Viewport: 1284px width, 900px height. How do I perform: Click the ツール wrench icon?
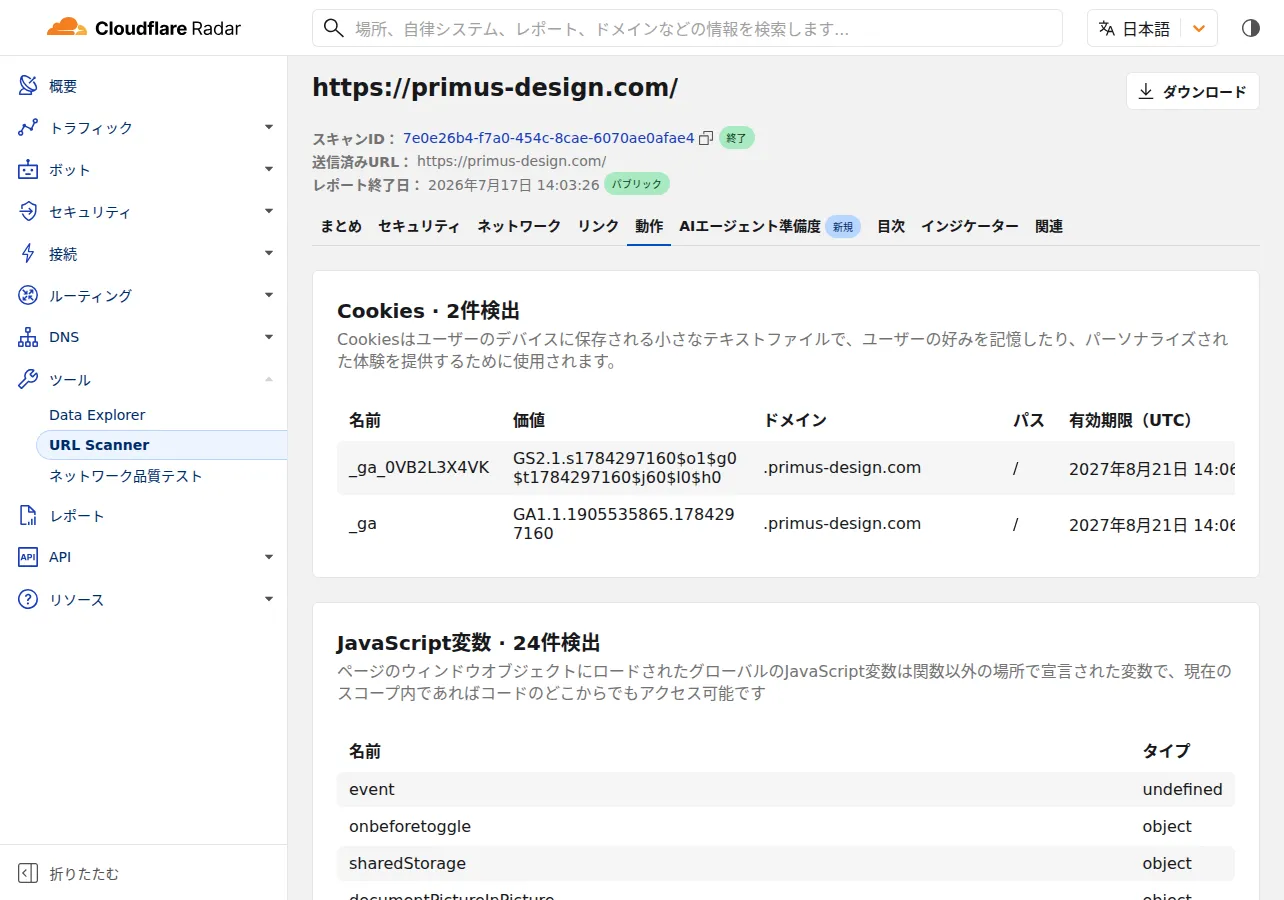pyautogui.click(x=28, y=380)
